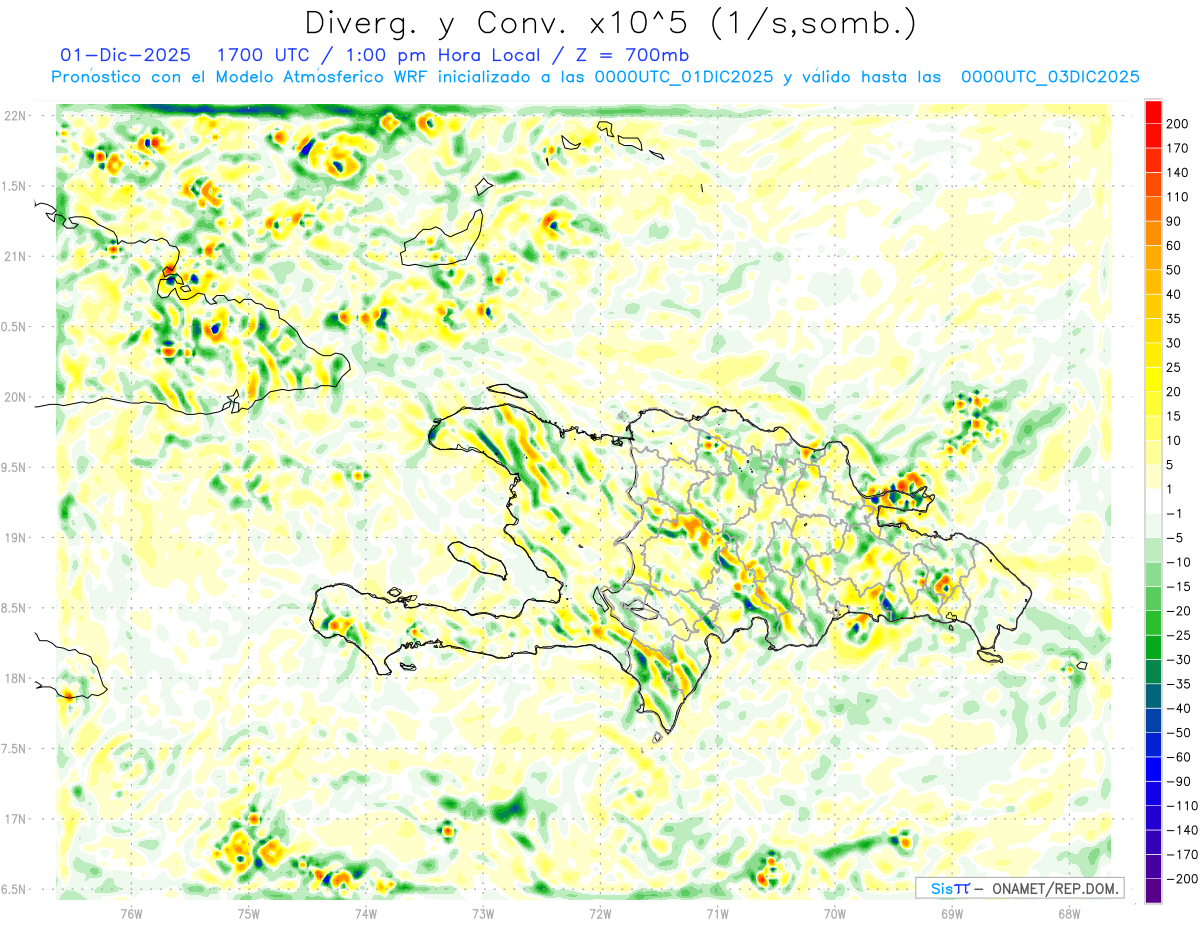The height and width of the screenshot is (927, 1200).
Task: Click the colorbar value '-60'
Action: pyautogui.click(x=1179, y=757)
